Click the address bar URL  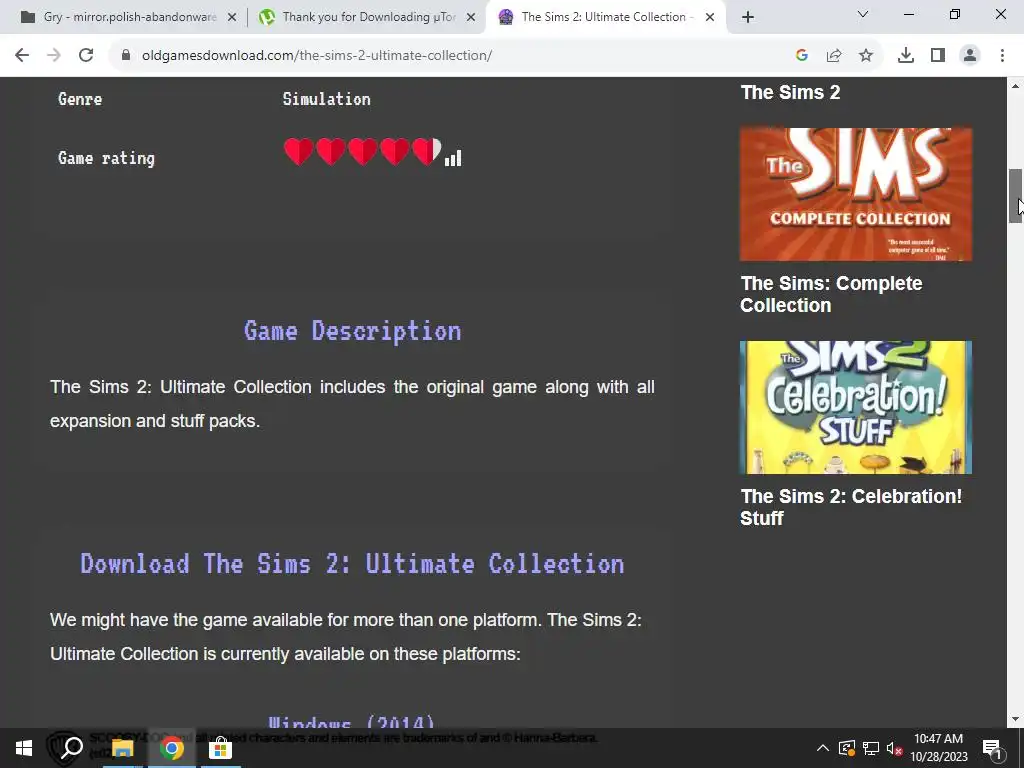coord(317,56)
